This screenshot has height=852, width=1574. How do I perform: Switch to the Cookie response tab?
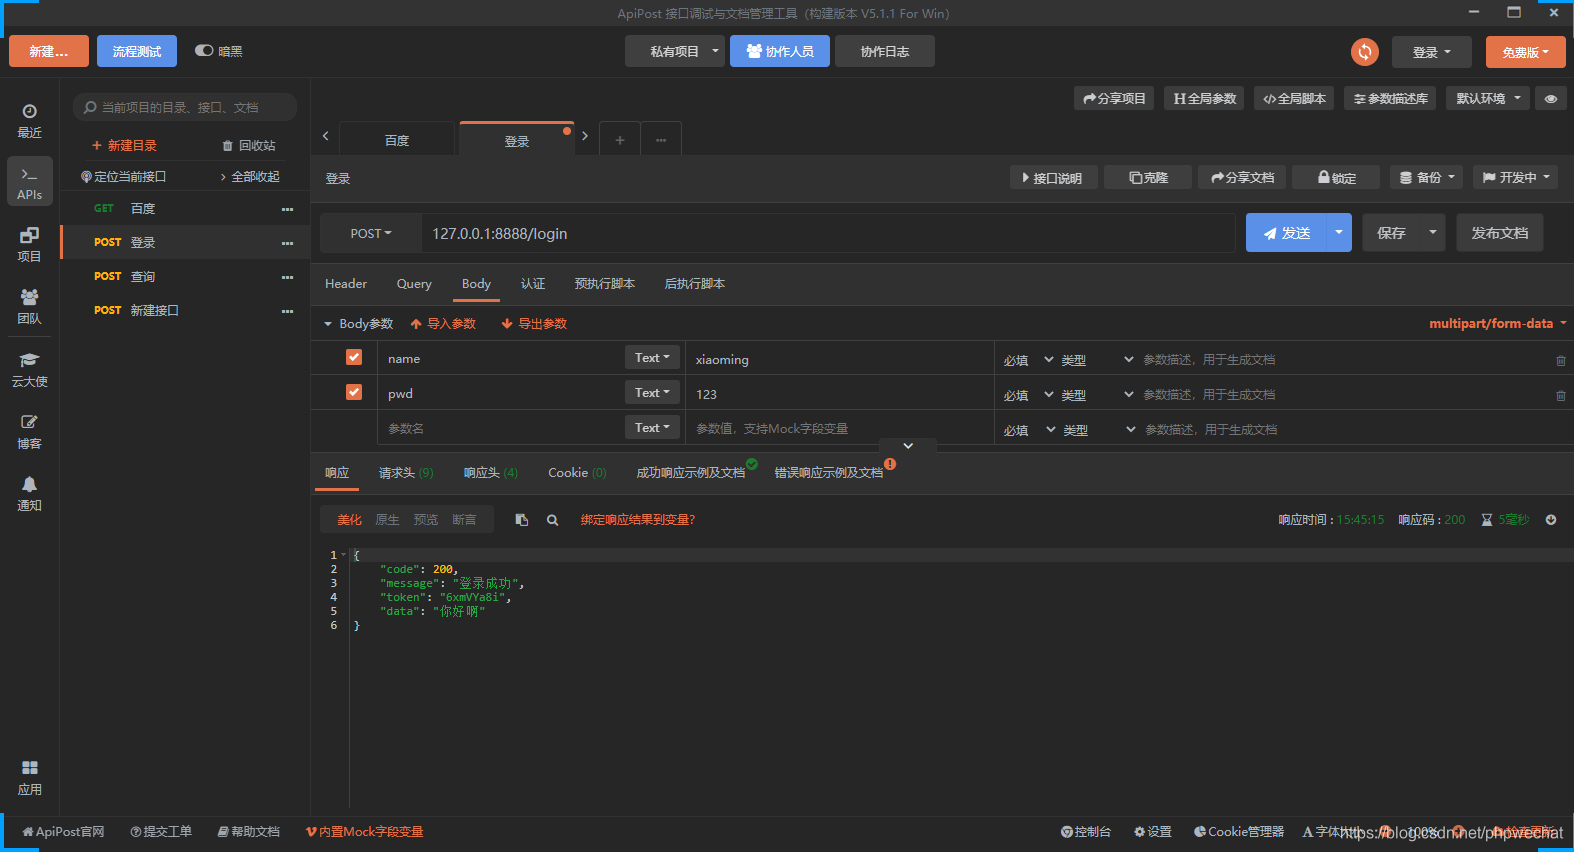pos(577,473)
